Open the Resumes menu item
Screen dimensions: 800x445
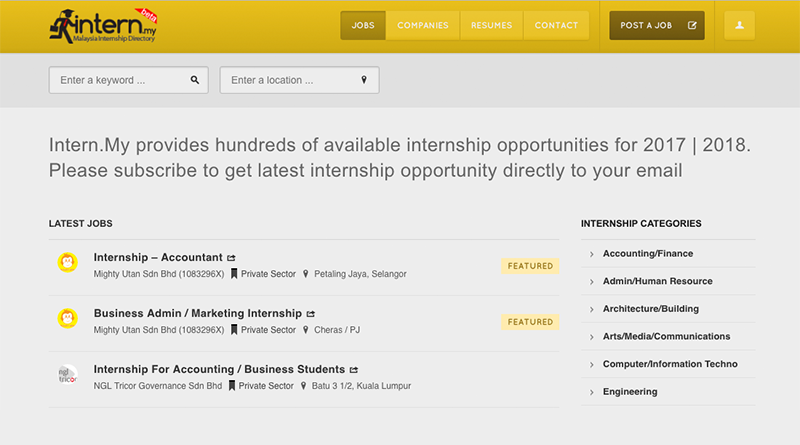coord(492,25)
